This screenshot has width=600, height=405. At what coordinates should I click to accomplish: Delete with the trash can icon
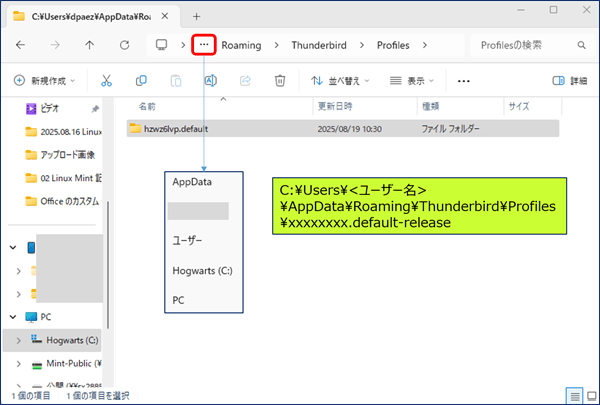280,81
